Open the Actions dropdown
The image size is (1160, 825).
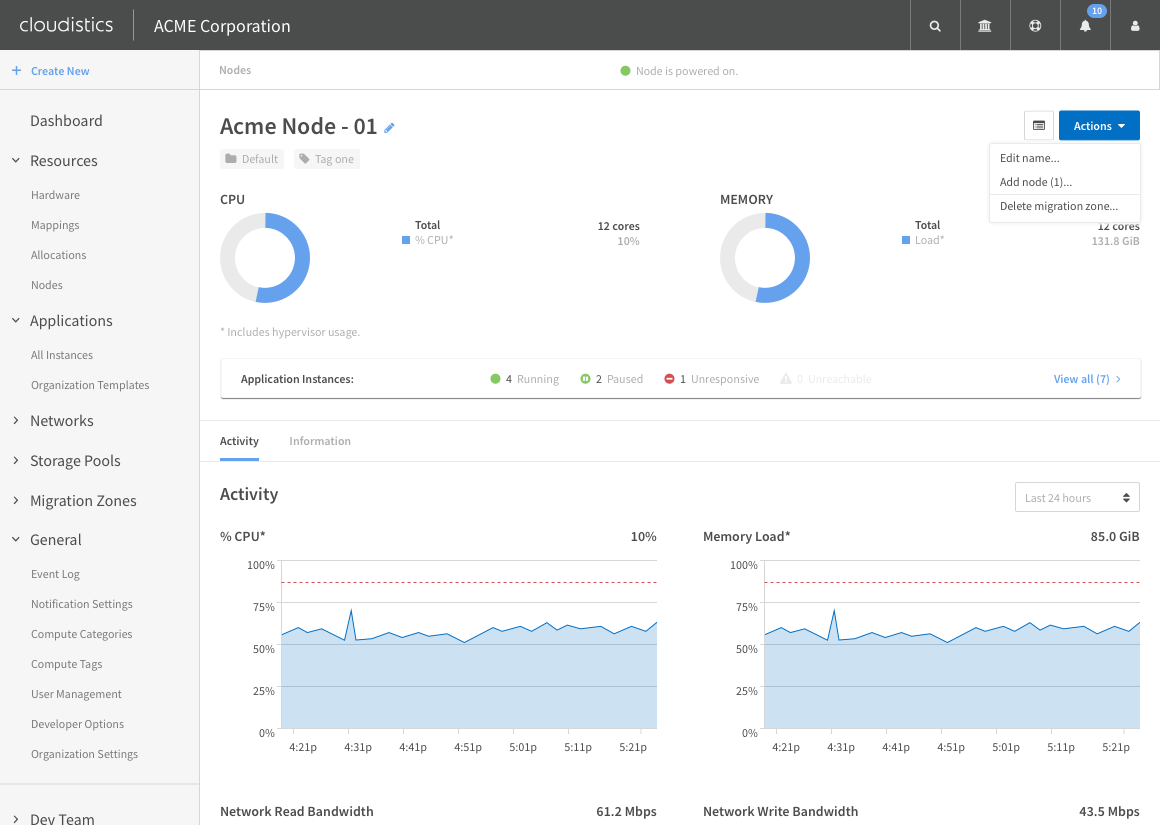(x=1099, y=125)
